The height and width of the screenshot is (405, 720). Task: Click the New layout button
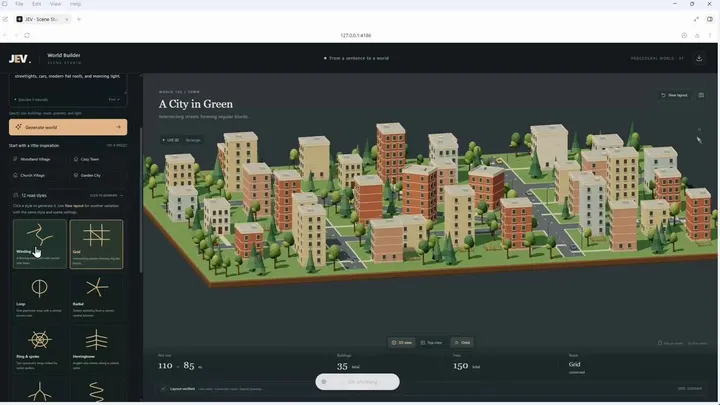[x=674, y=95]
